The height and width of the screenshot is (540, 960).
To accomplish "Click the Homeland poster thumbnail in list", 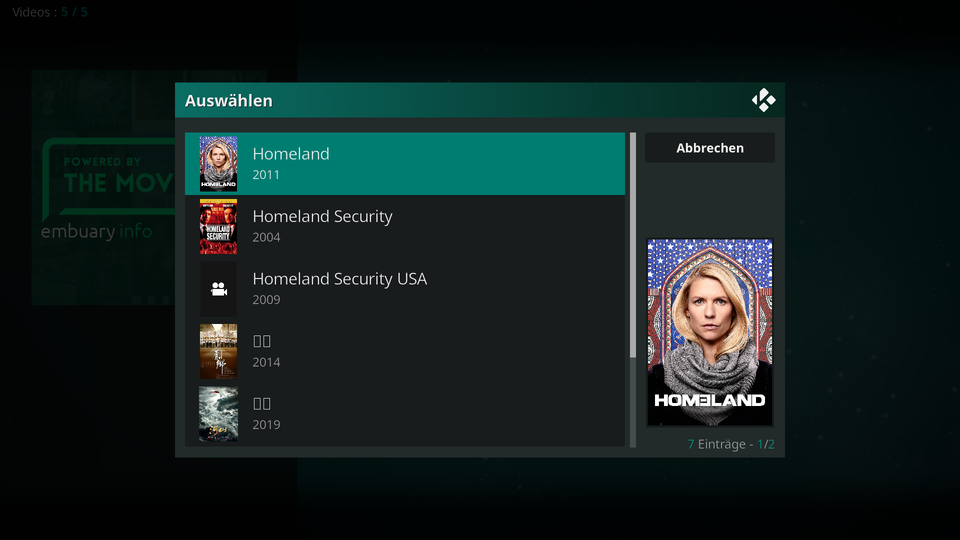I will pyautogui.click(x=219, y=163).
